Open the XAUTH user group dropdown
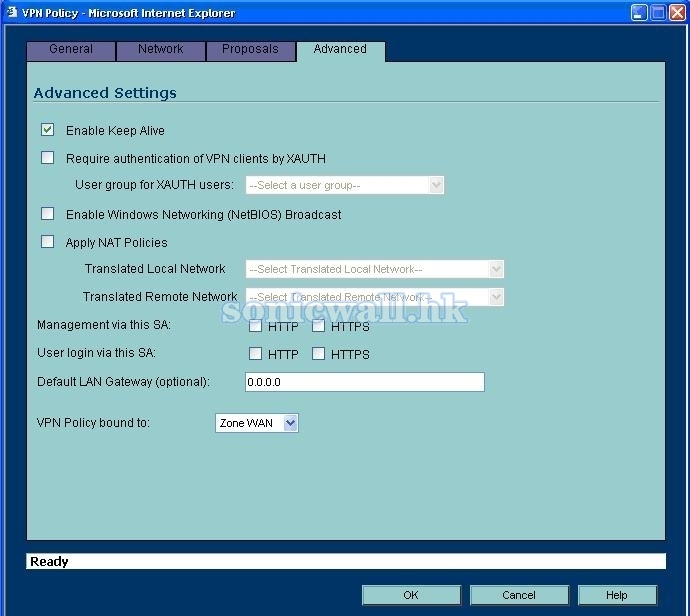Image resolution: width=690 pixels, height=616 pixels. click(x=344, y=185)
